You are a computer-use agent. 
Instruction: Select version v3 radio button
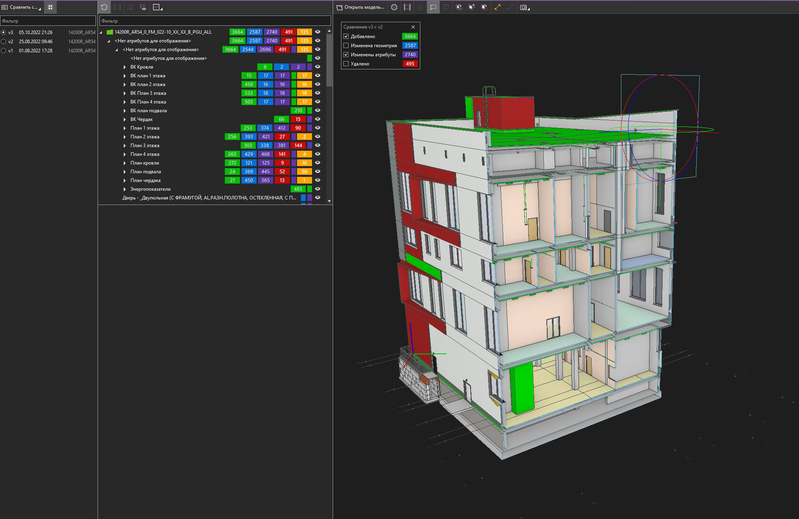pyautogui.click(x=4, y=32)
